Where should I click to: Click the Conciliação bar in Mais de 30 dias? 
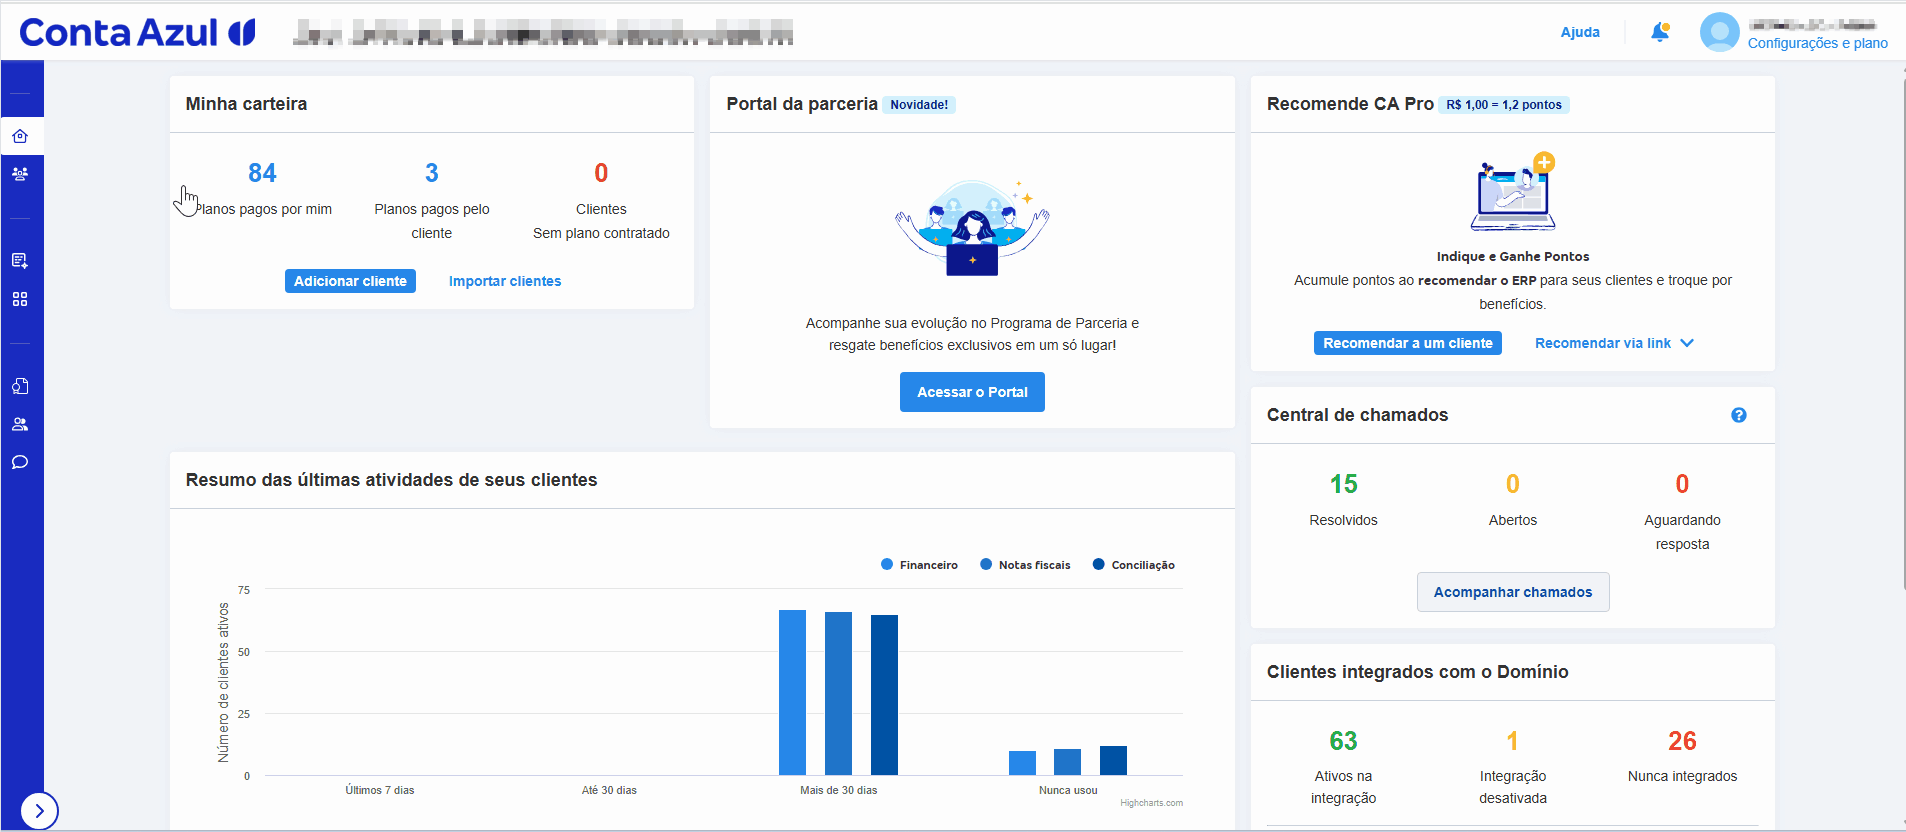(884, 695)
